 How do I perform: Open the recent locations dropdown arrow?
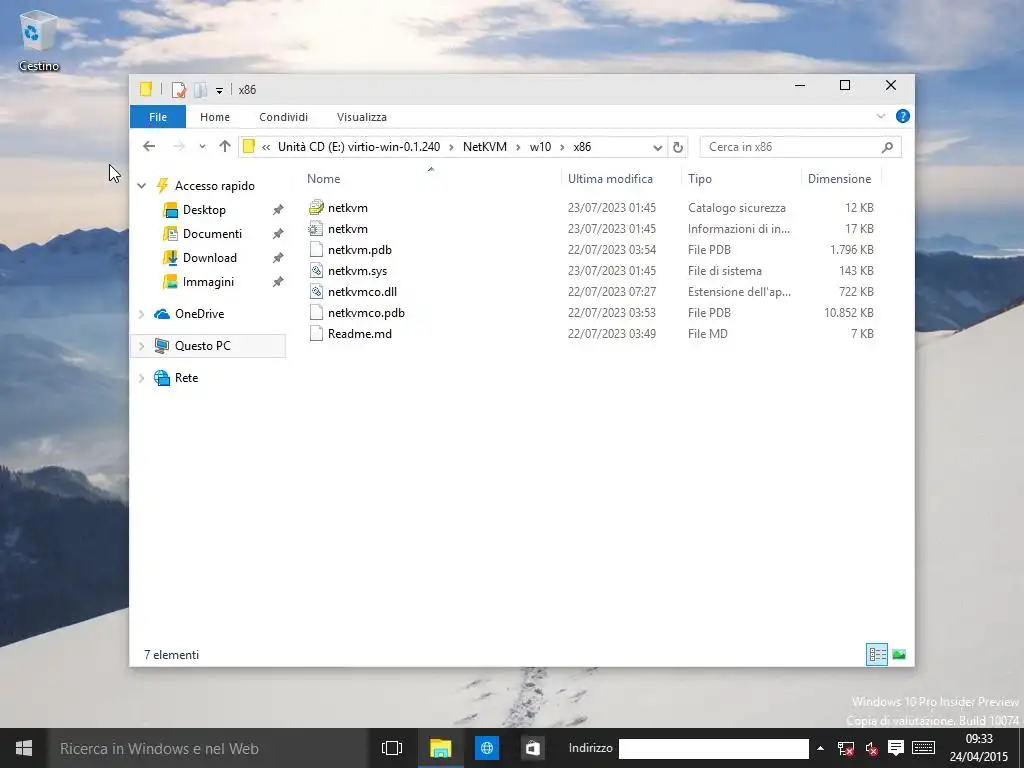202,147
